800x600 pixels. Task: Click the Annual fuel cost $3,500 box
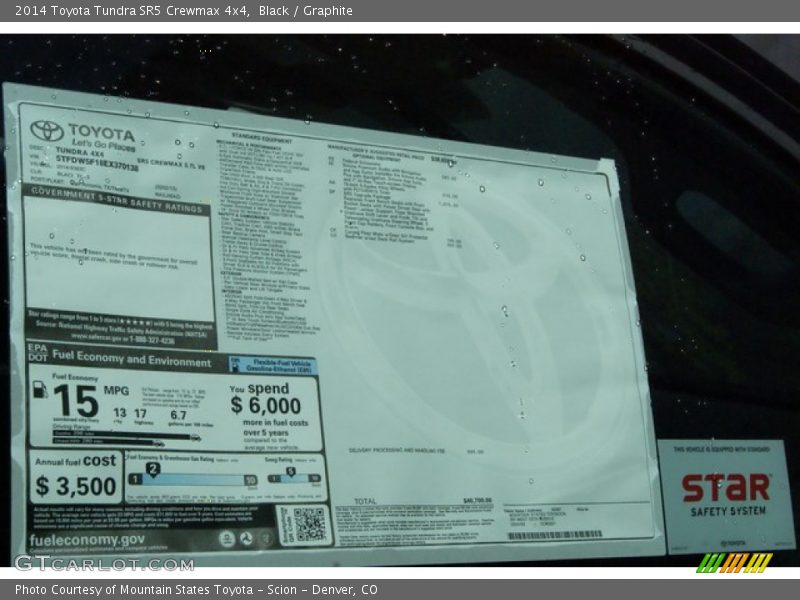pyautogui.click(x=76, y=477)
